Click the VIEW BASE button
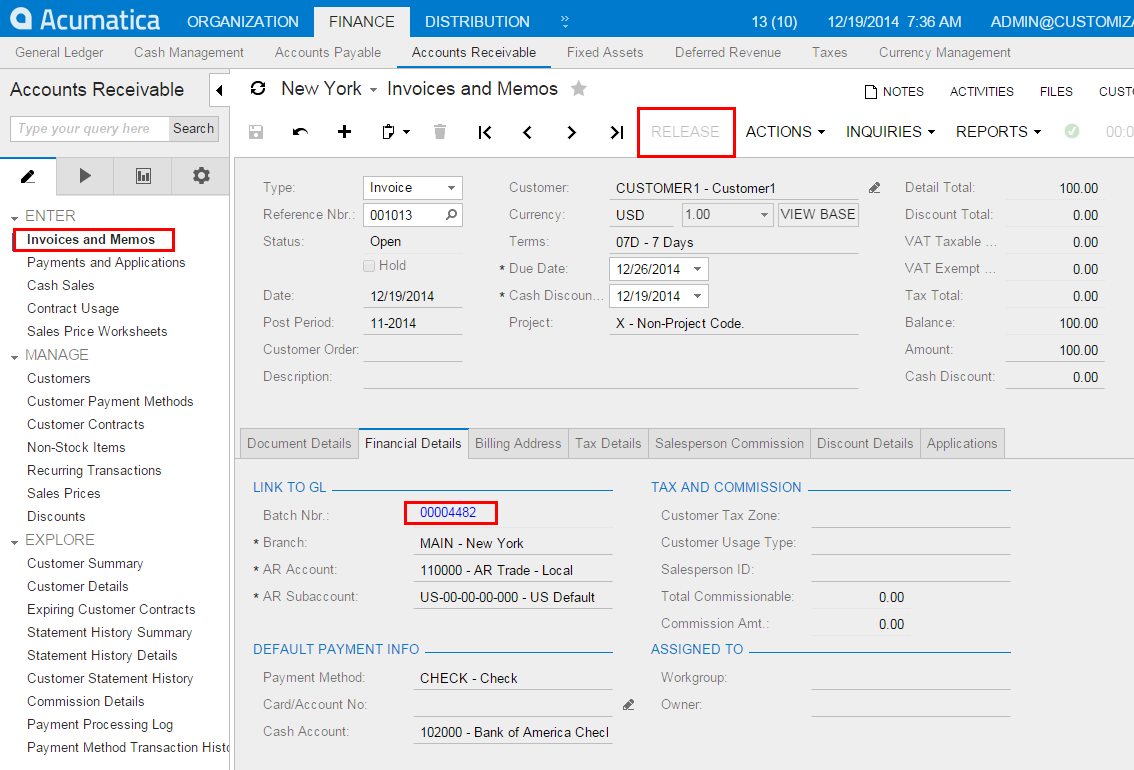1134x770 pixels. [818, 215]
